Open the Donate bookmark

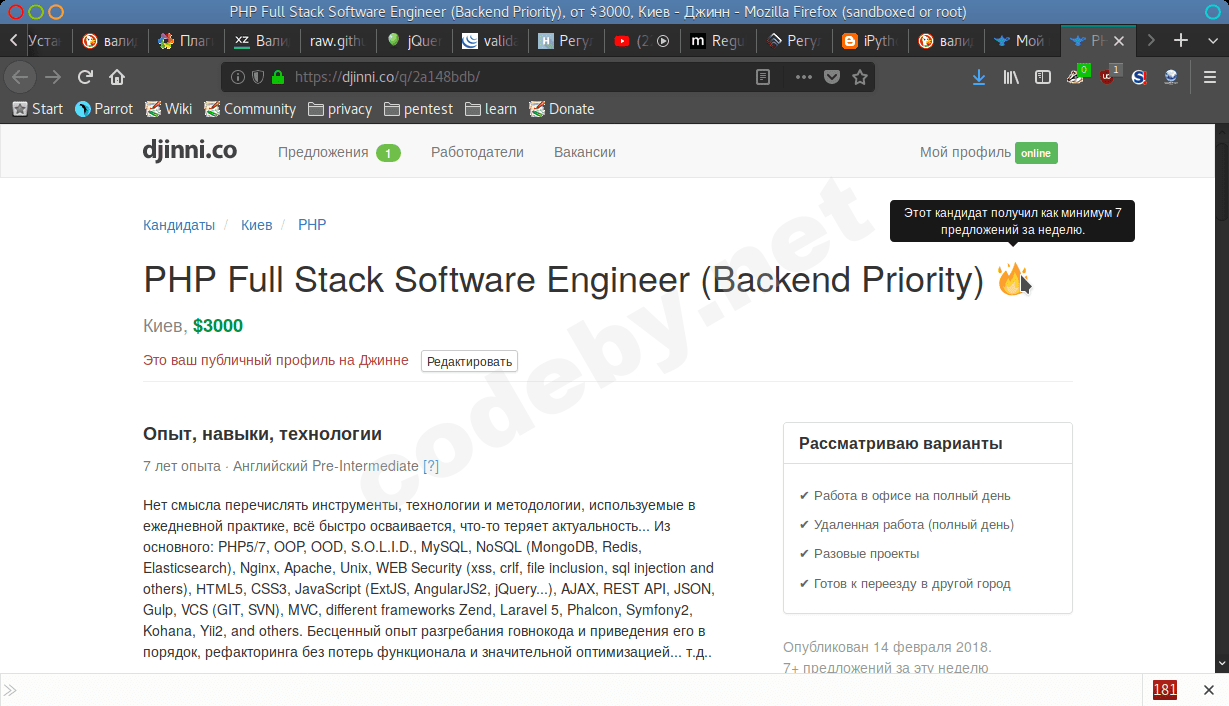[562, 109]
